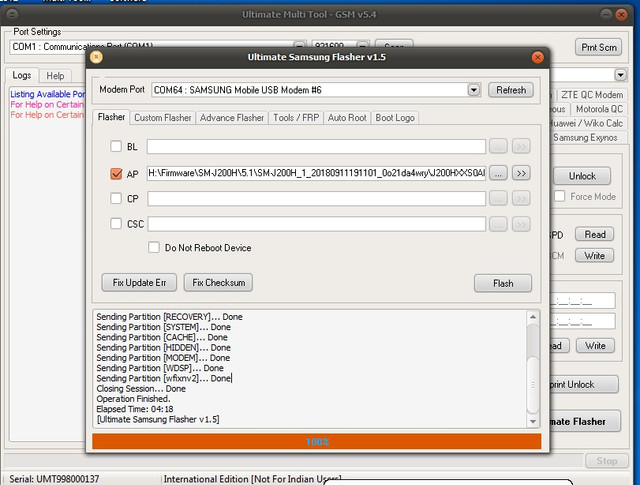
Task: Click the 100% orange progress bar
Action: point(317,441)
